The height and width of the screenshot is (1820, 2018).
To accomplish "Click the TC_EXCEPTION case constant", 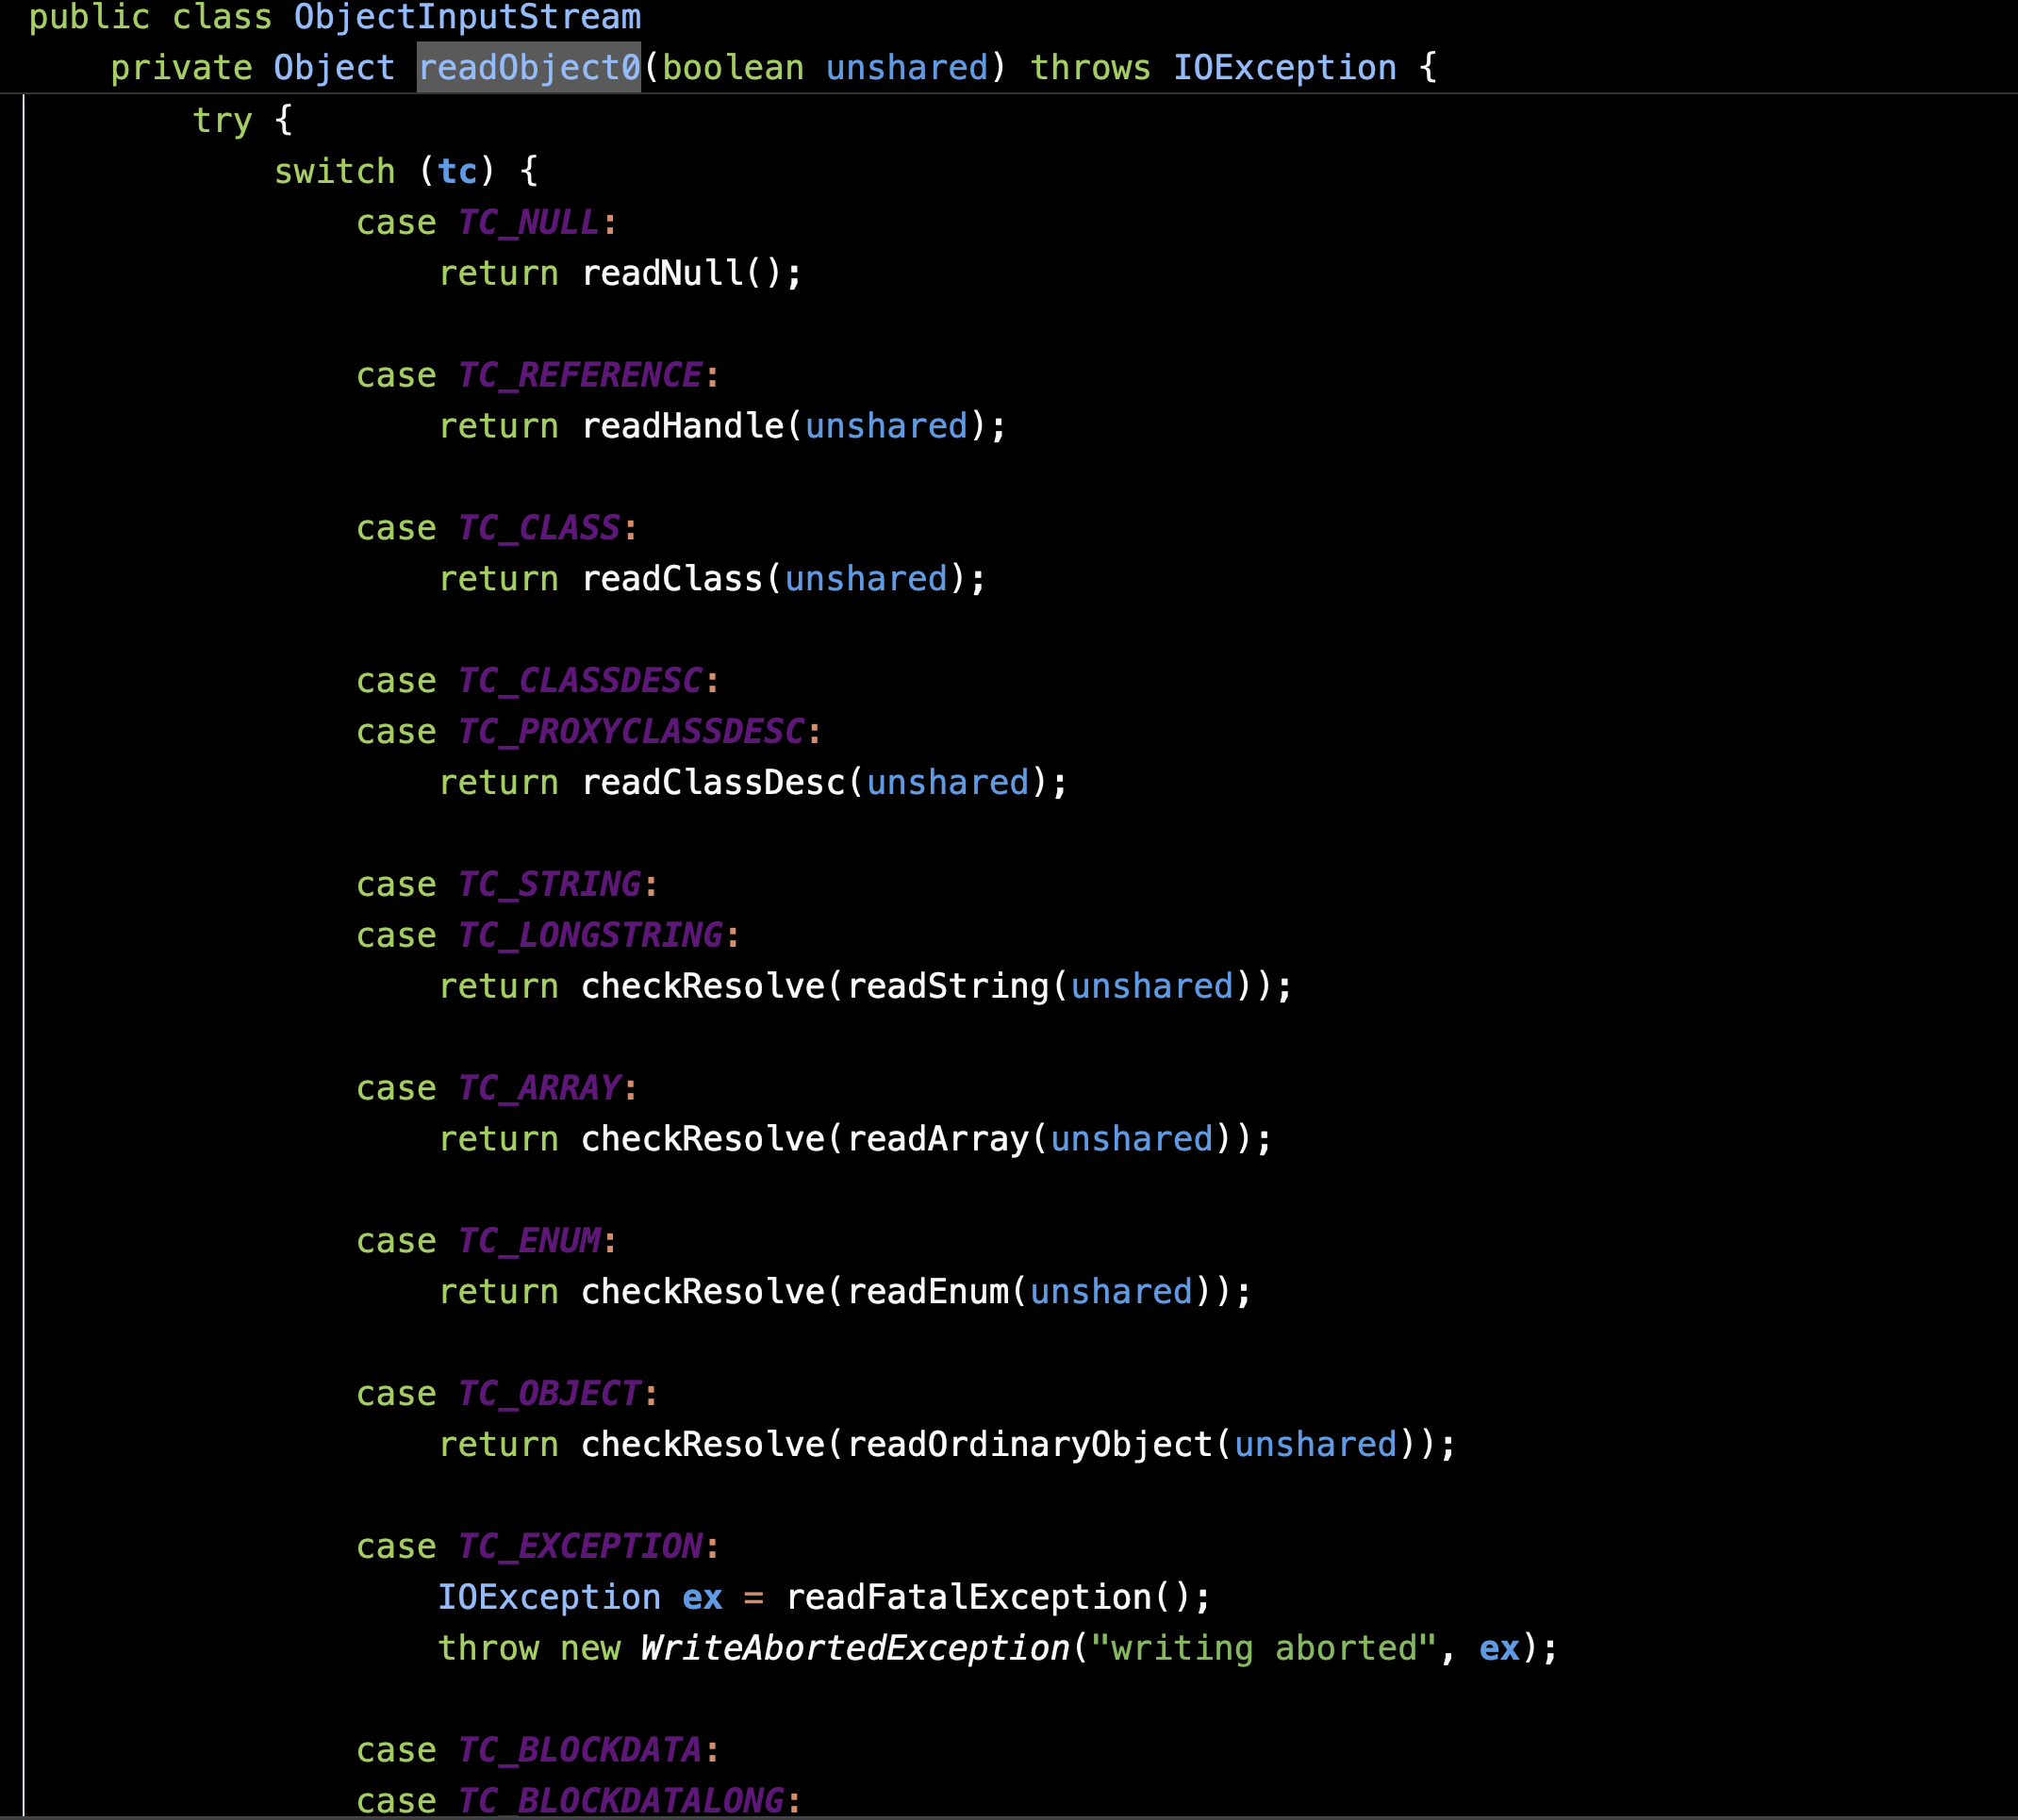I will (580, 1547).
